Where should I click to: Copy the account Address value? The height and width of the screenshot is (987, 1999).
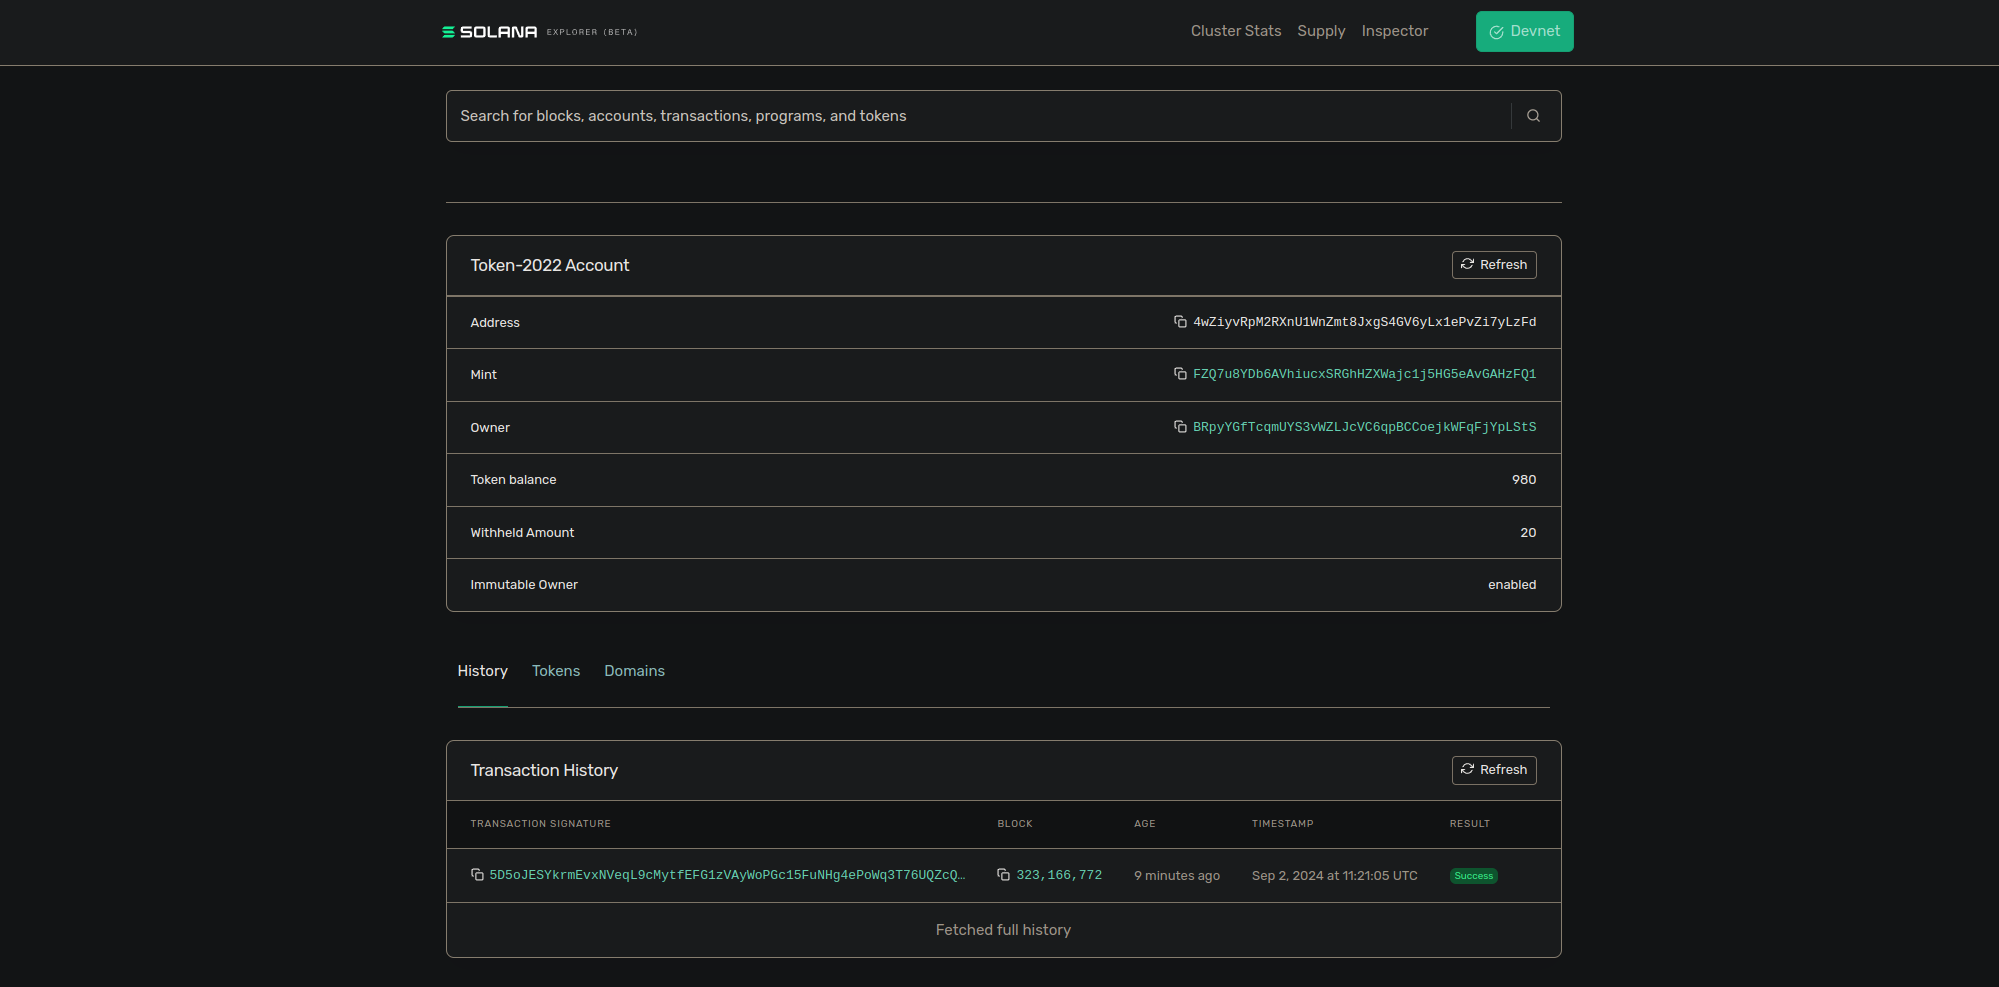pos(1180,322)
